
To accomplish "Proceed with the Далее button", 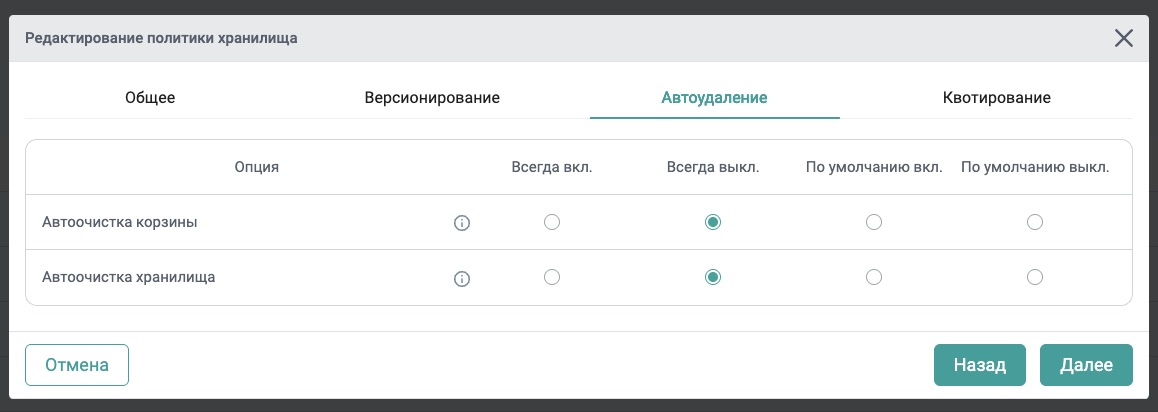I will (x=1086, y=365).
